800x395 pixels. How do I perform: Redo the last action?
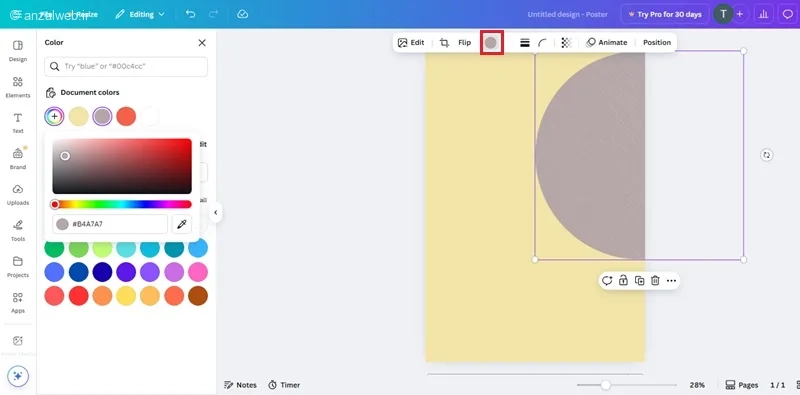(214, 14)
